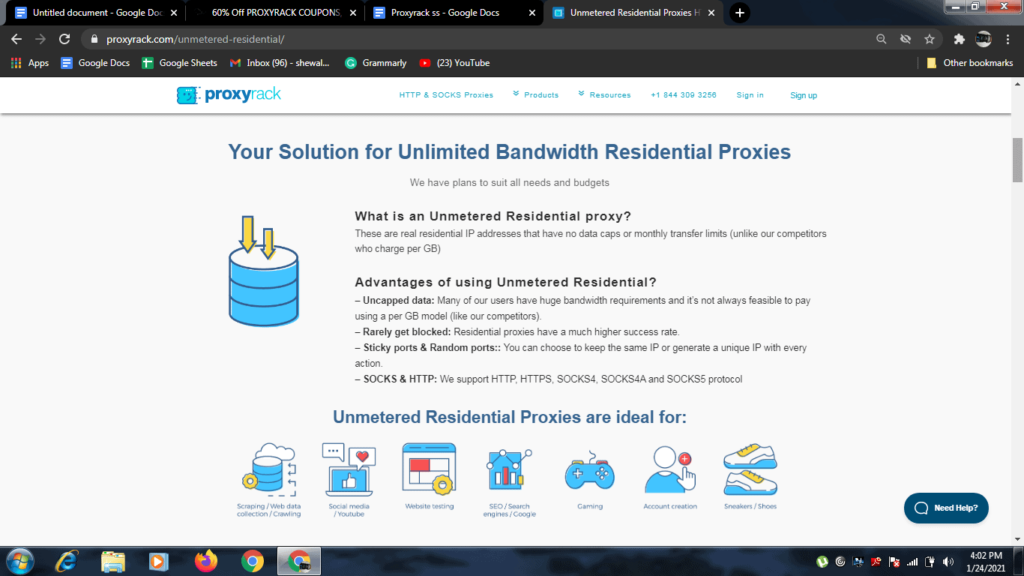
Task: Open the Need Help? chat button
Action: coord(946,508)
